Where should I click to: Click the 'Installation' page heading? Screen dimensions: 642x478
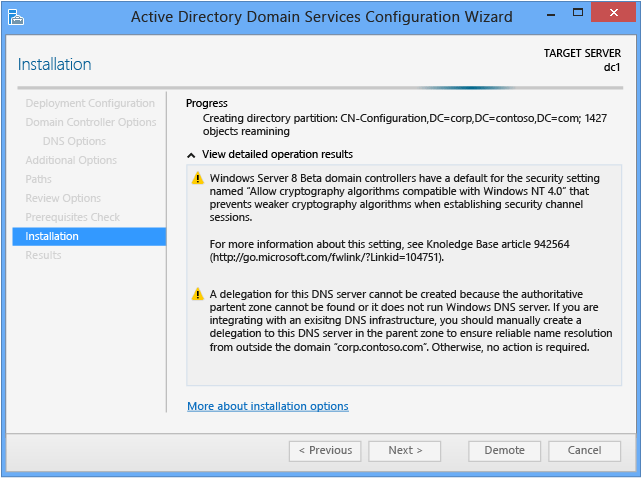(54, 64)
